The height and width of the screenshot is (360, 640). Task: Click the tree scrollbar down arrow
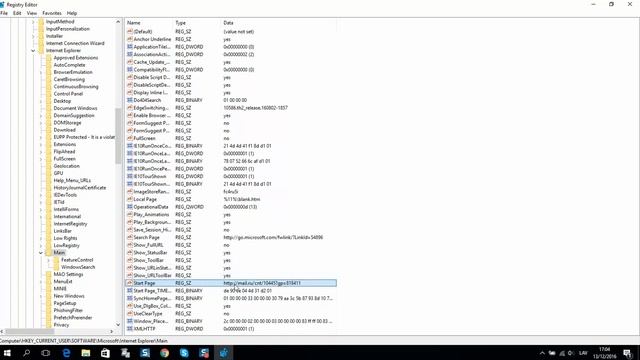(118, 325)
